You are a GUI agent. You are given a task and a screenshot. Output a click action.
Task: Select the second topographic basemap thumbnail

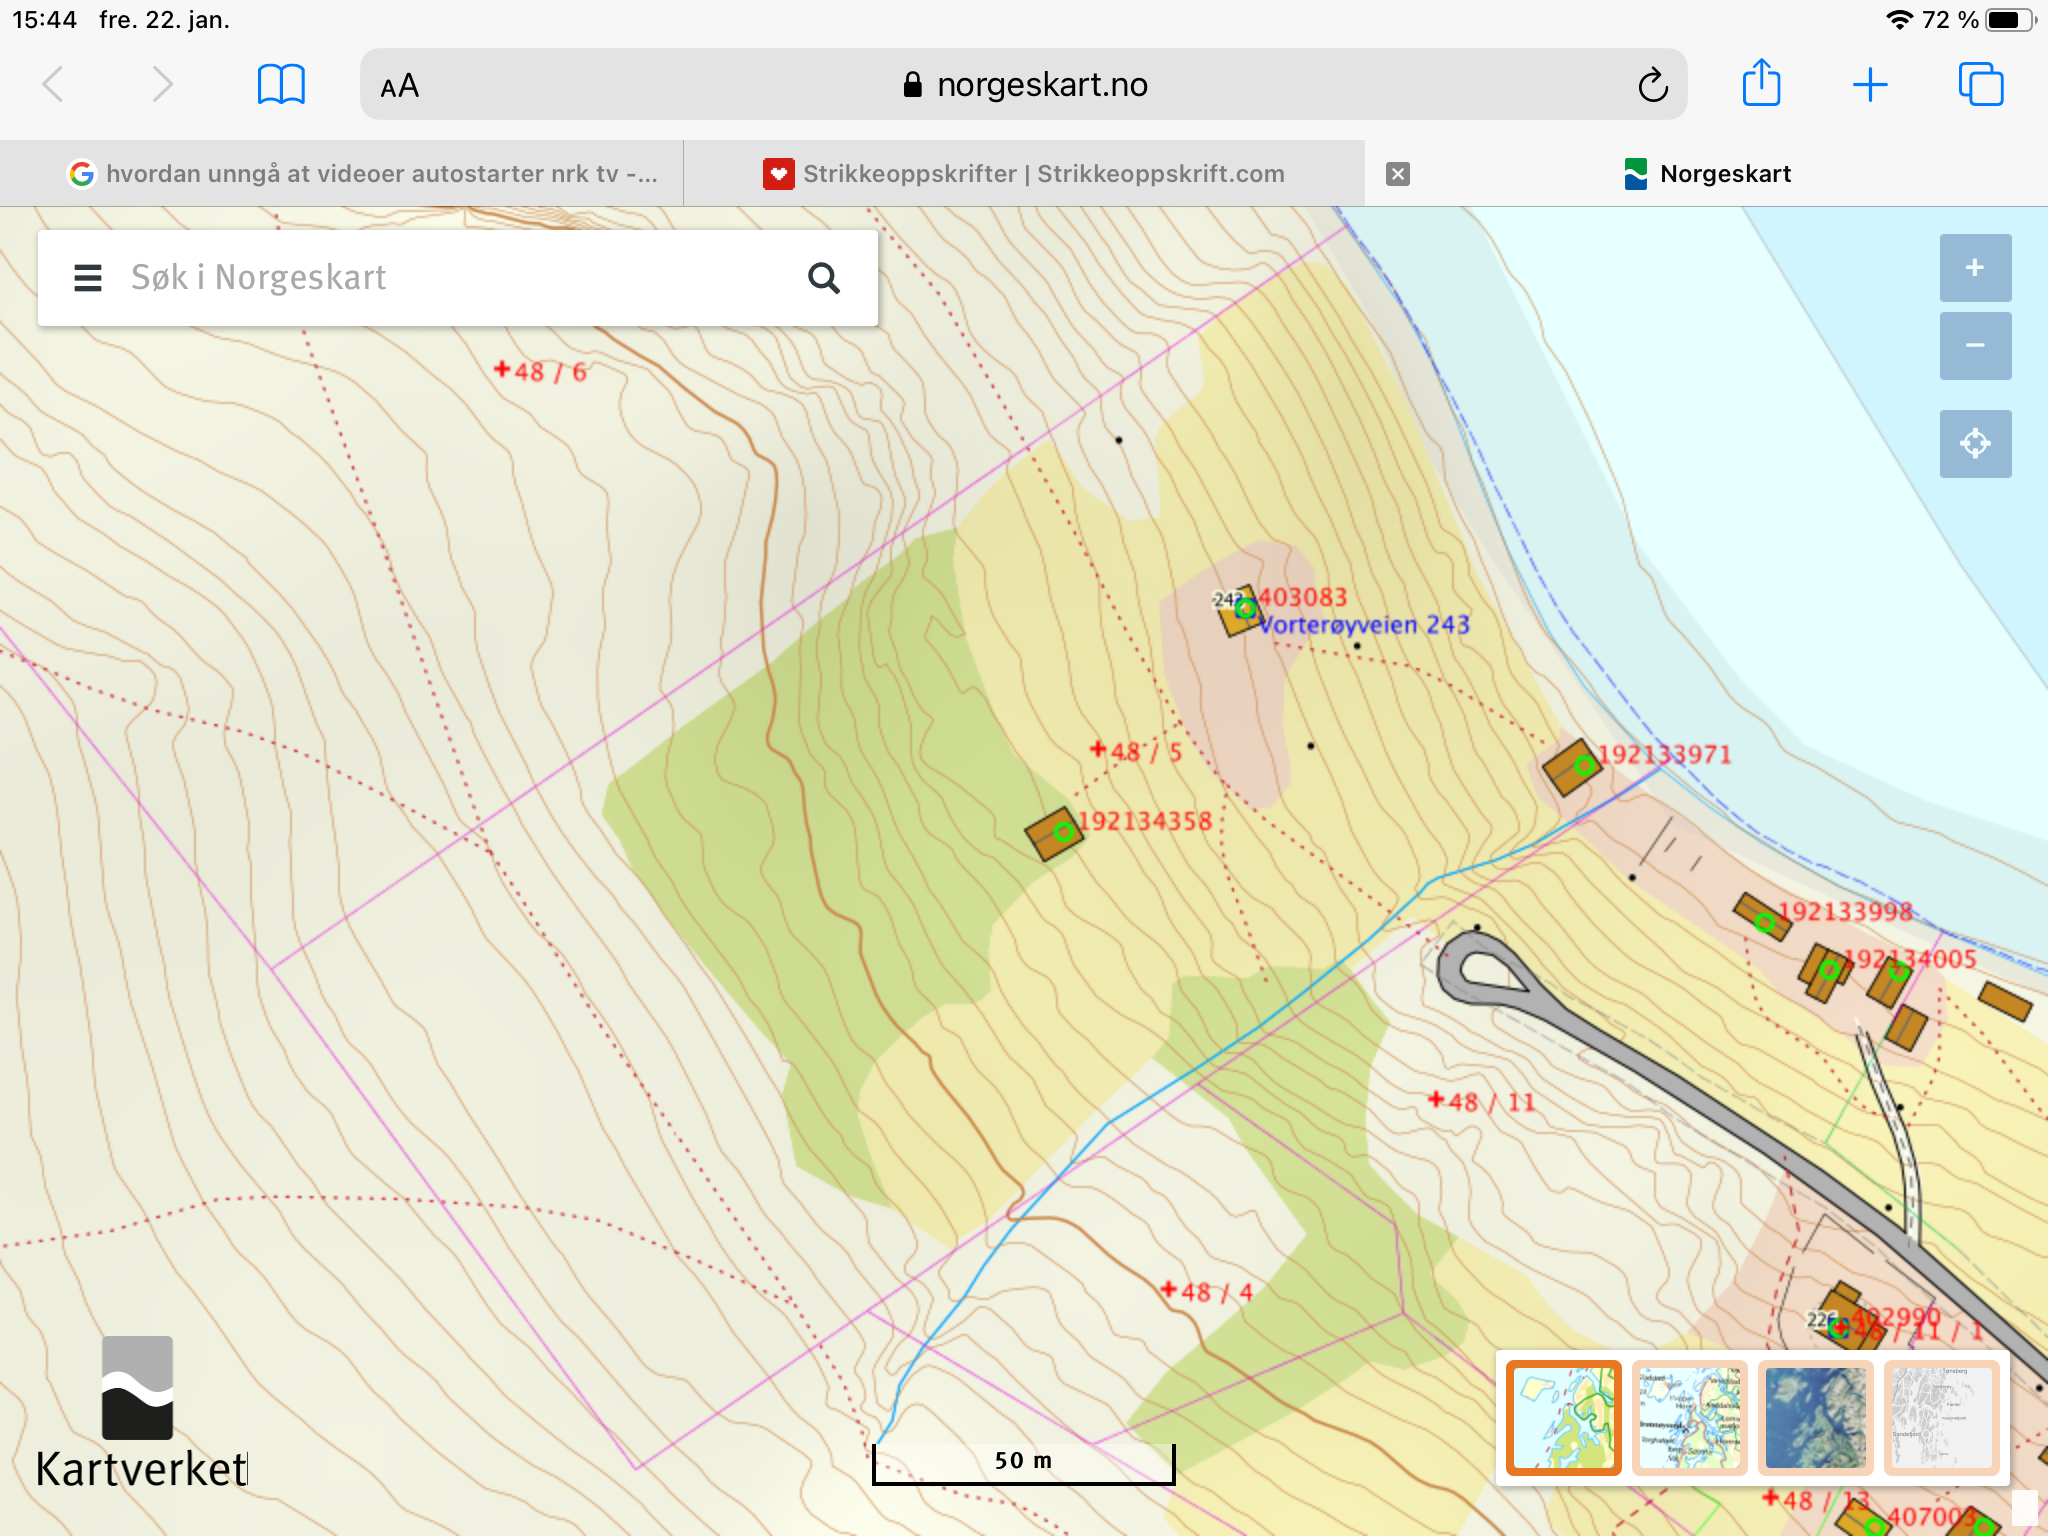[1689, 1417]
